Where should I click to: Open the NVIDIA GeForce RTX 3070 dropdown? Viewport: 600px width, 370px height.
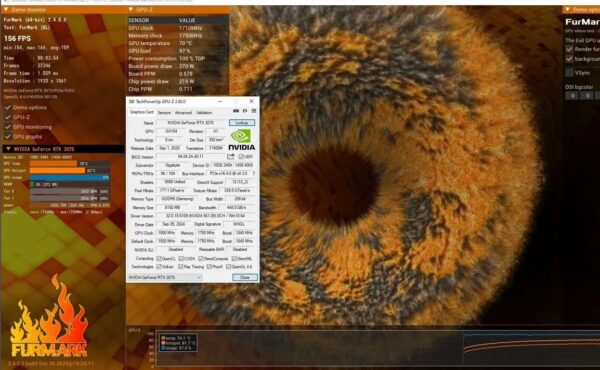pos(165,277)
